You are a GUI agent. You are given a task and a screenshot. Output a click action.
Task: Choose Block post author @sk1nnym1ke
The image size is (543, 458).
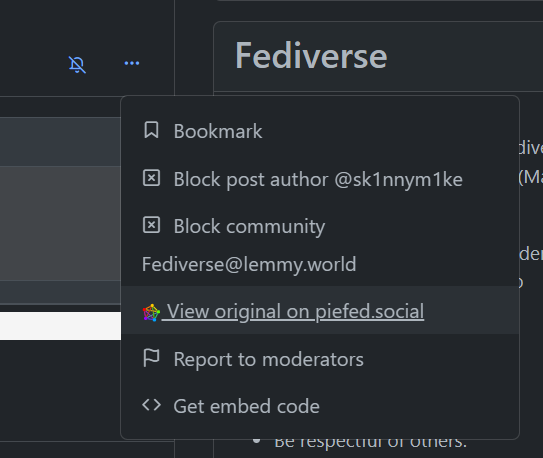pos(320,179)
